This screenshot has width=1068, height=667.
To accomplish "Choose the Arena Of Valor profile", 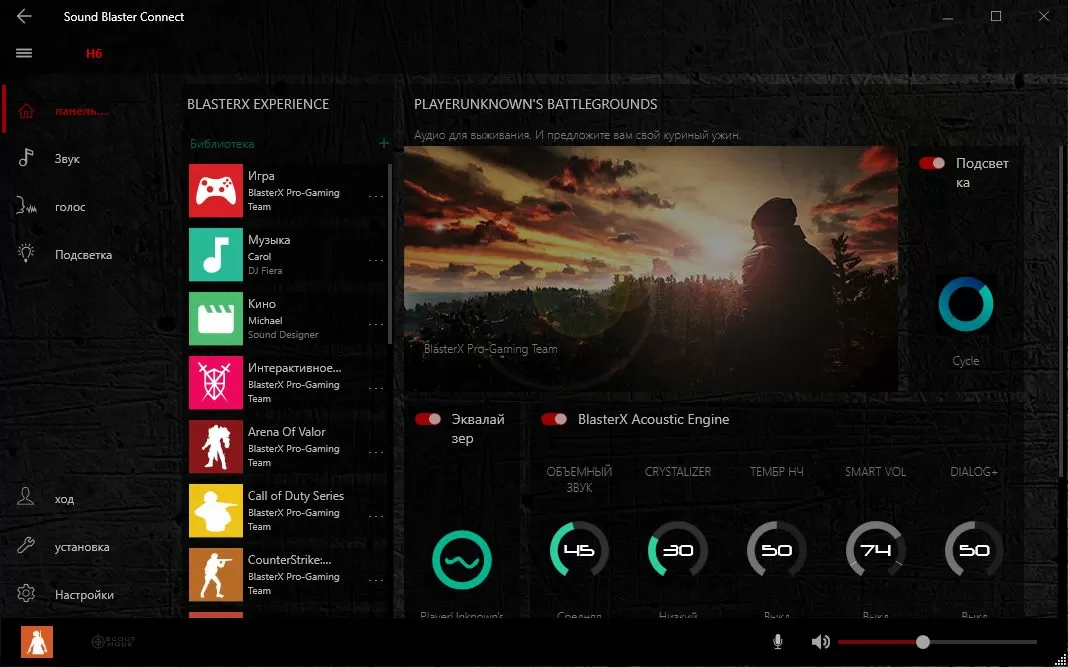I will click(x=285, y=447).
